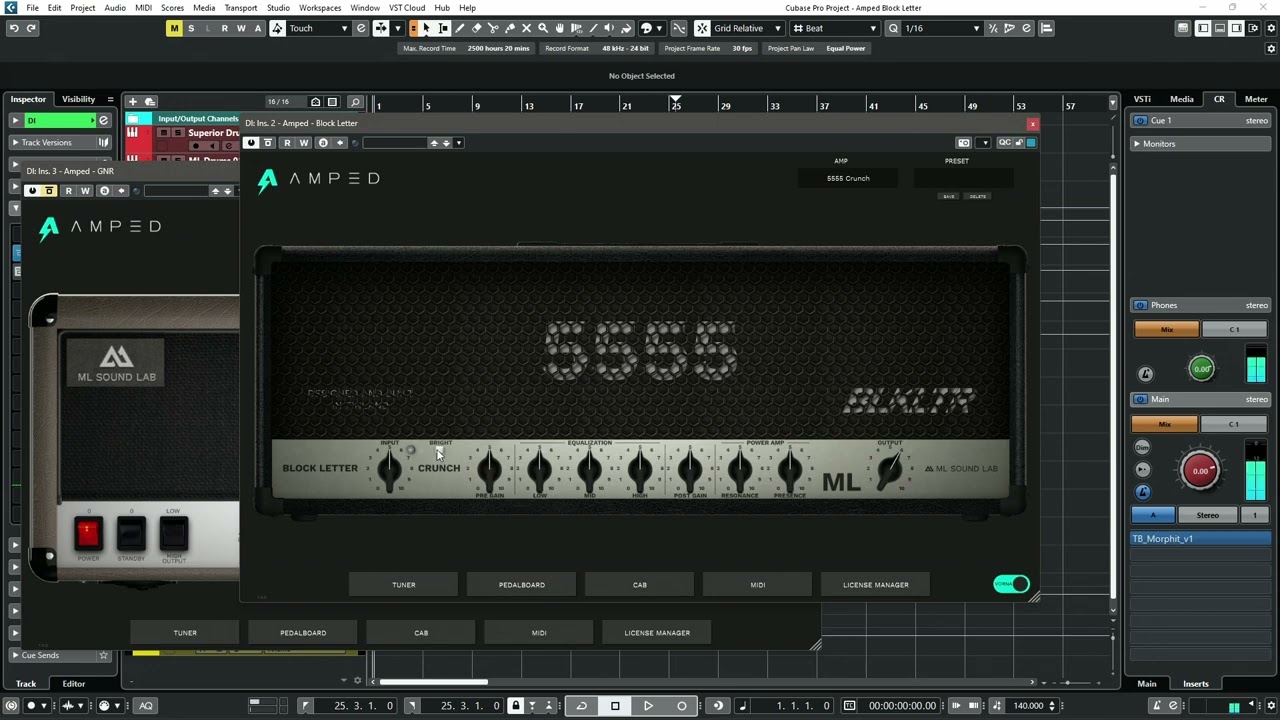
Task: Select the Split scissors tool
Action: (493, 28)
